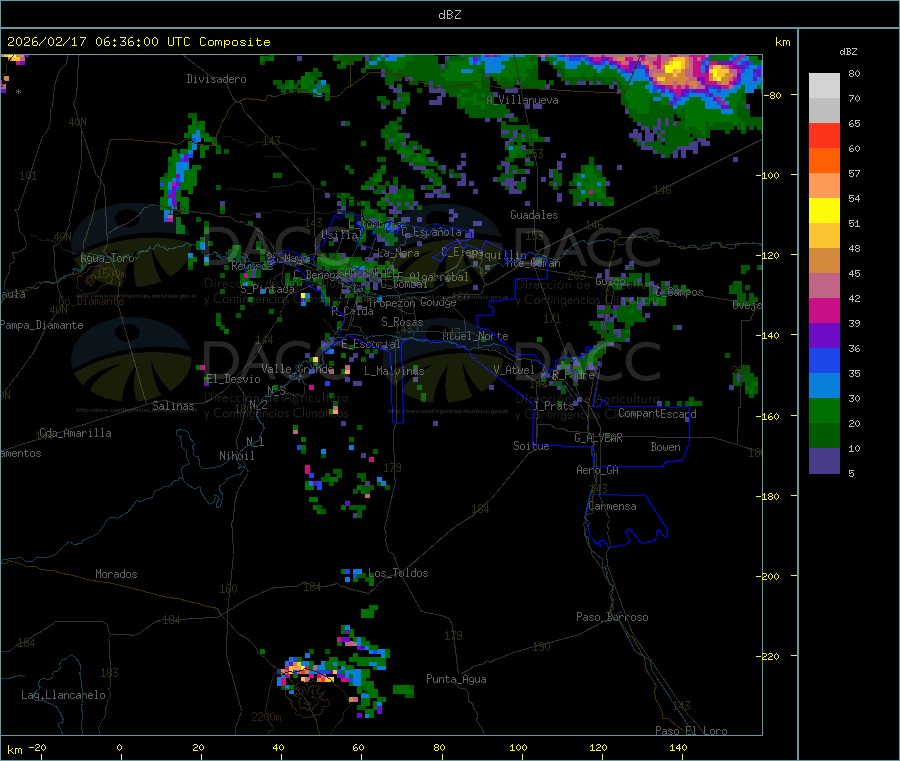The width and height of the screenshot is (900, 761).
Task: Select the yellow 51 dBZ legend swatch
Action: [824, 211]
